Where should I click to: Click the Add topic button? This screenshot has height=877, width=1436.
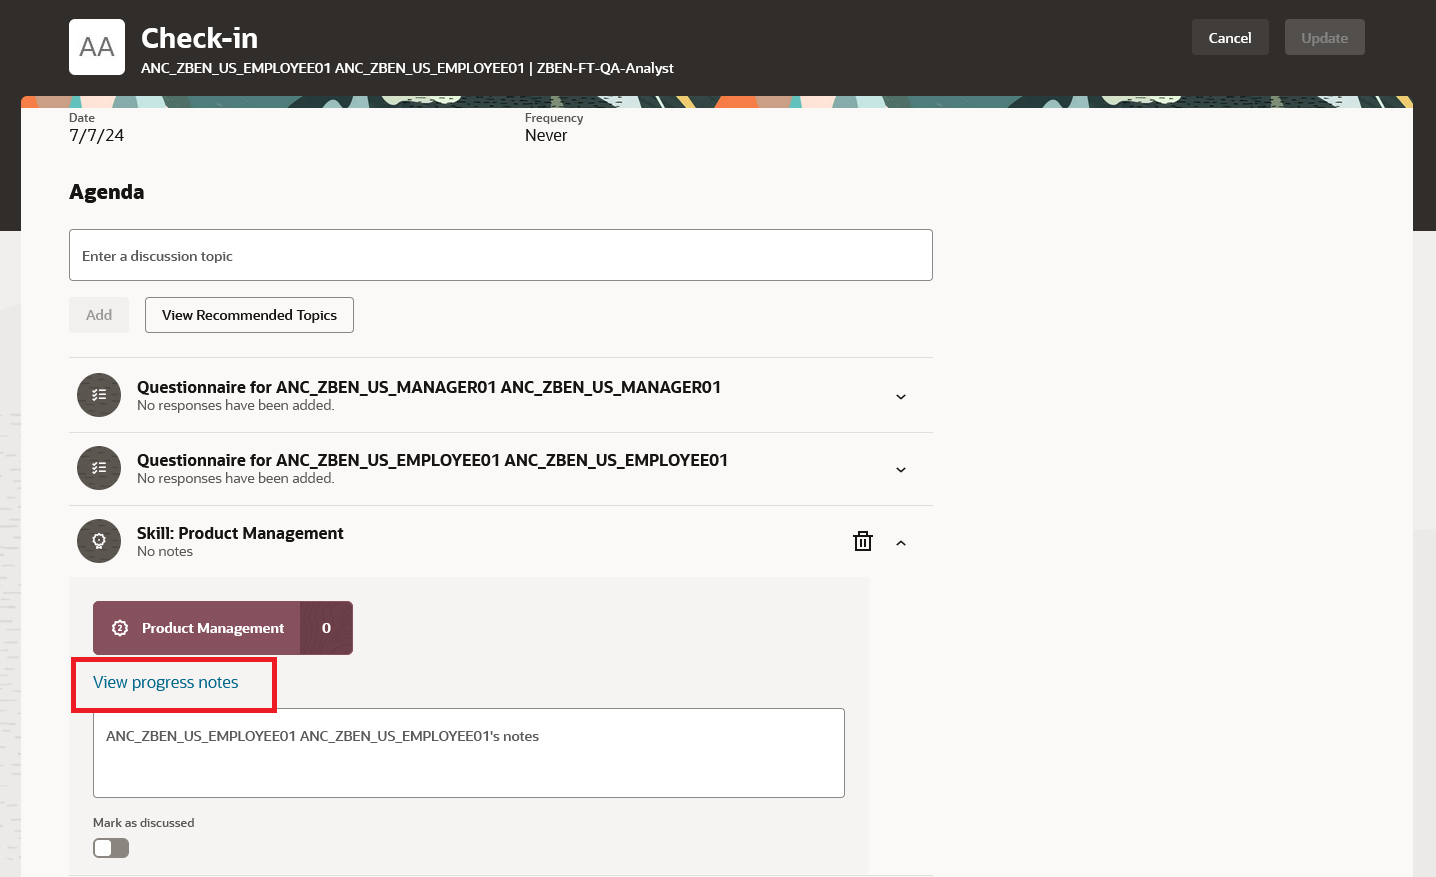click(99, 315)
